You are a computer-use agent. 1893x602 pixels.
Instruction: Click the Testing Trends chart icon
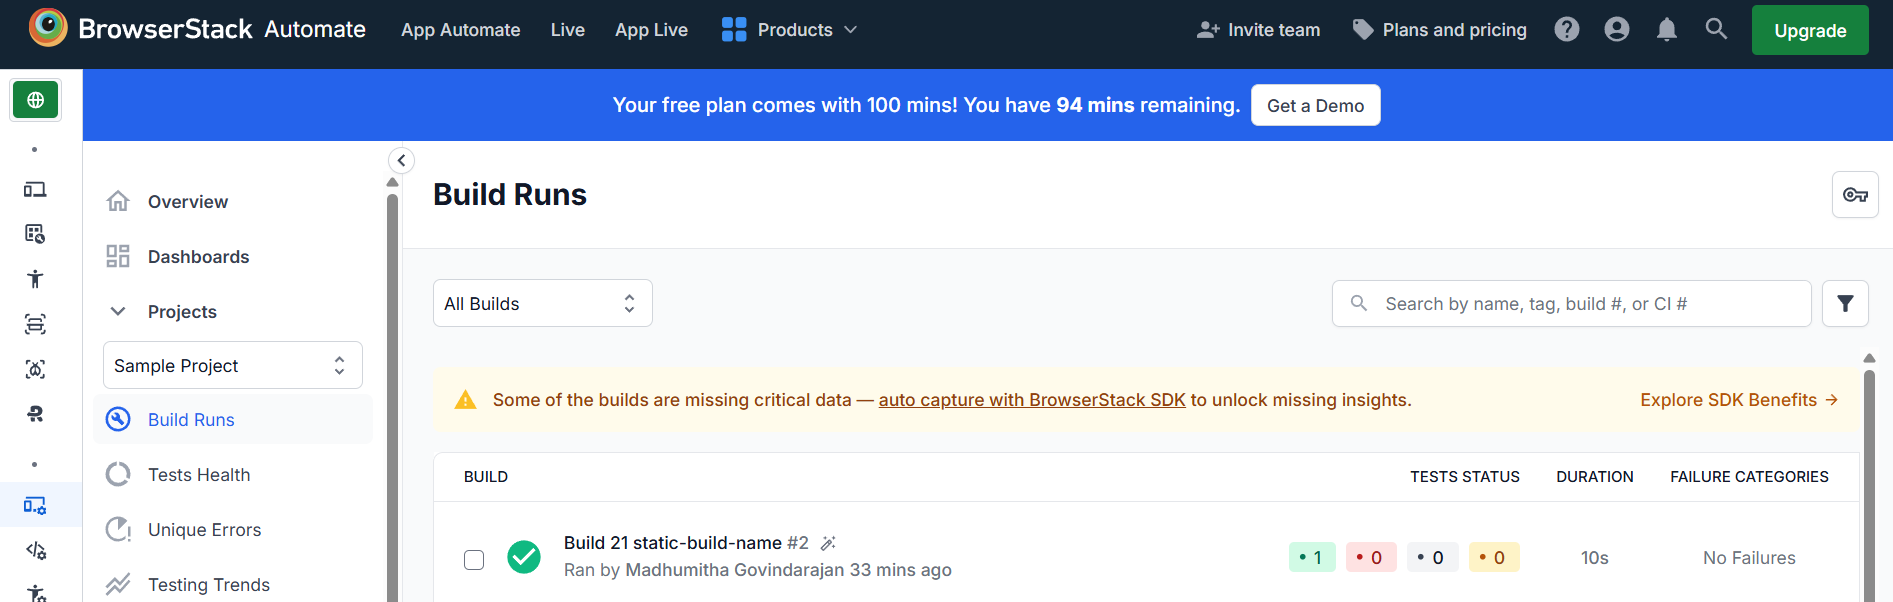click(118, 584)
